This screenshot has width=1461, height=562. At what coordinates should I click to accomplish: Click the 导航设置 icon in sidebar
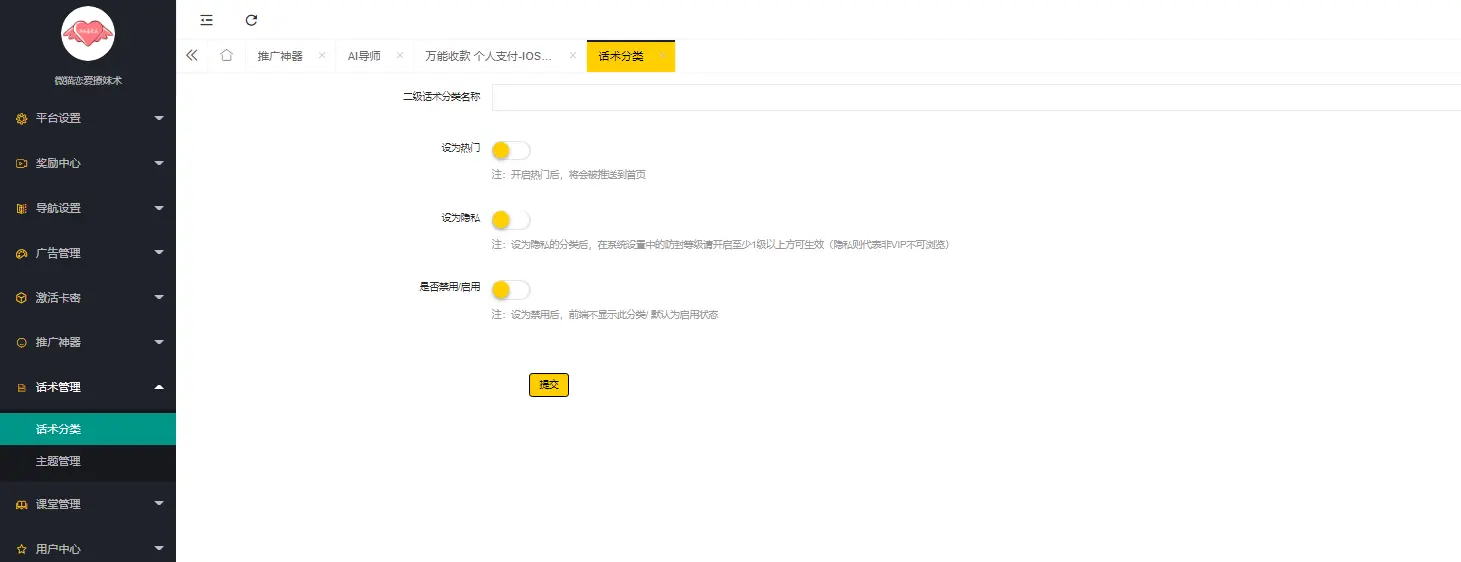click(21, 208)
